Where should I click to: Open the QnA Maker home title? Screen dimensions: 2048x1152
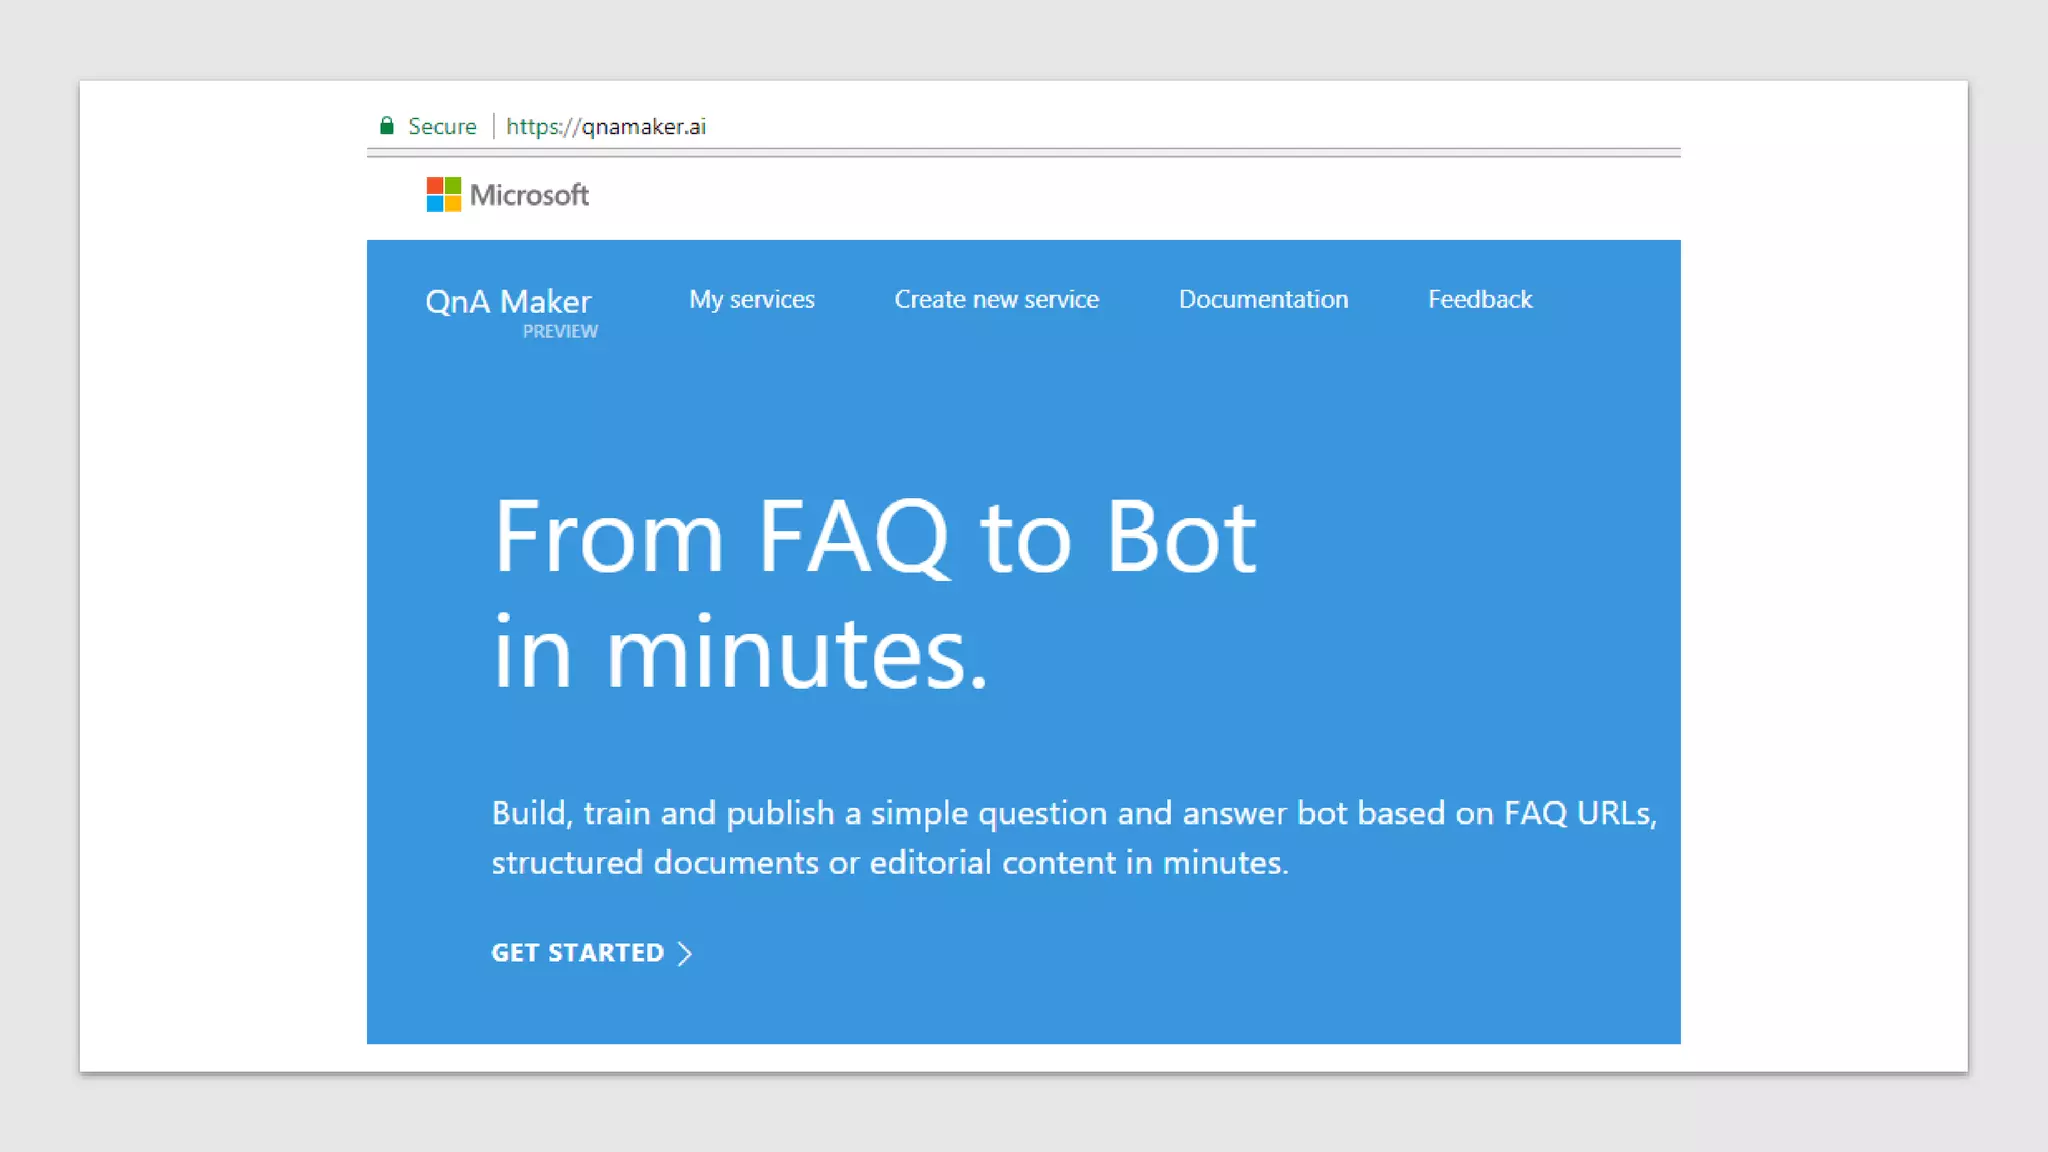[x=508, y=301]
